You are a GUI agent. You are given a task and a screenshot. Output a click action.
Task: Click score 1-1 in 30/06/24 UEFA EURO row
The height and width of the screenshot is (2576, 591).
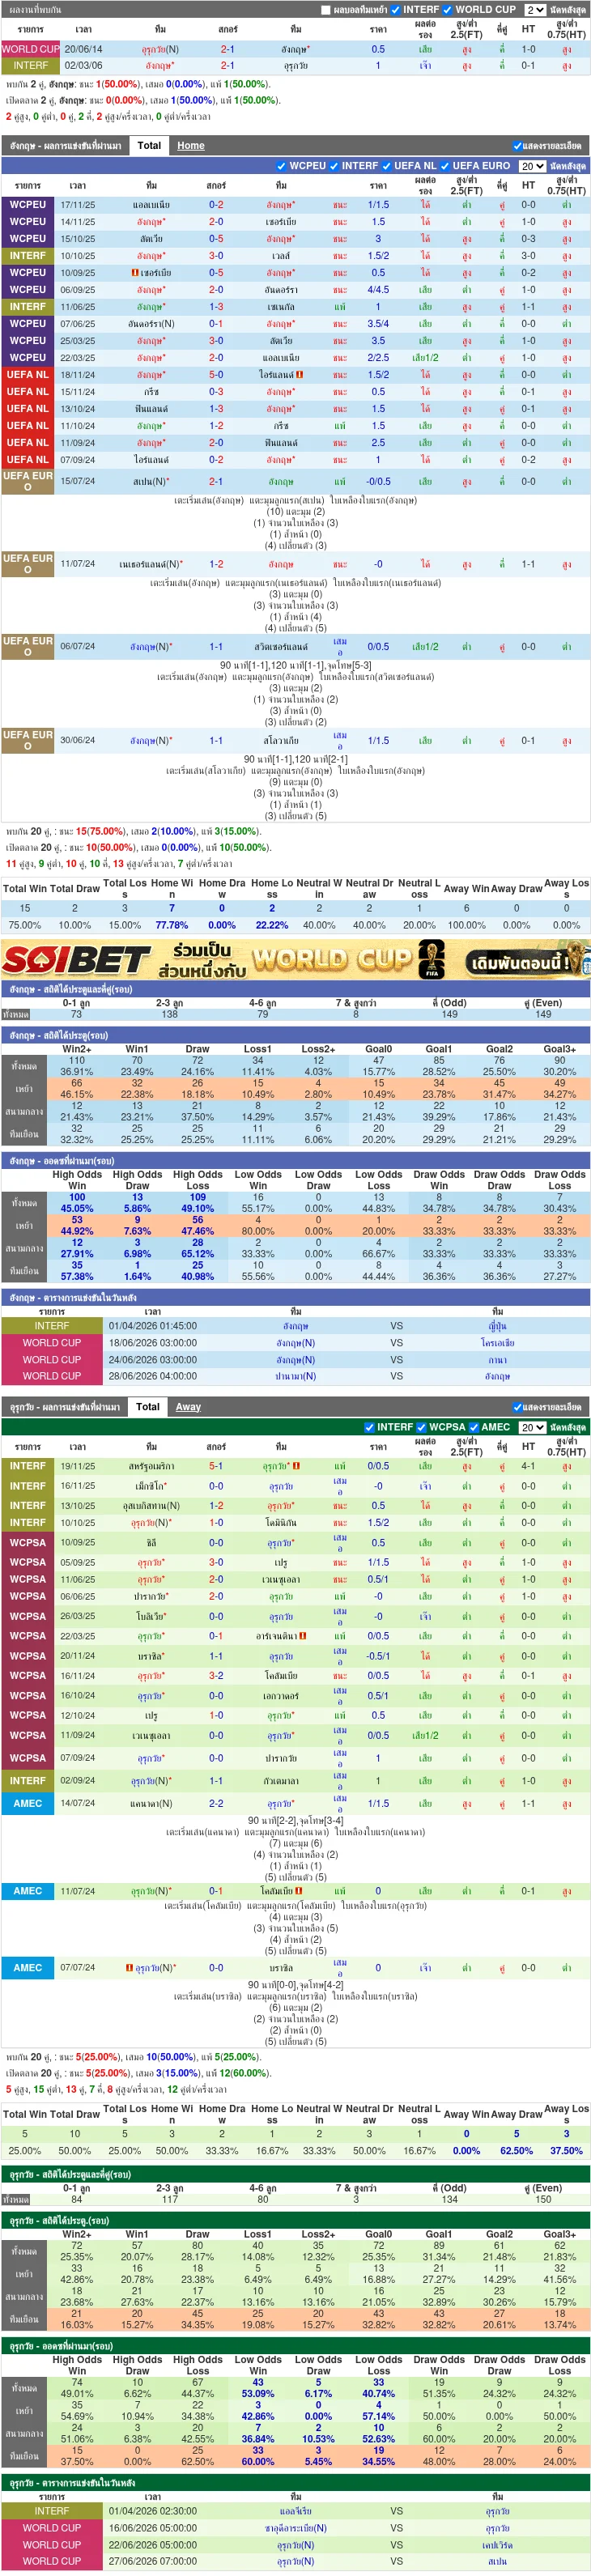pyautogui.click(x=216, y=741)
